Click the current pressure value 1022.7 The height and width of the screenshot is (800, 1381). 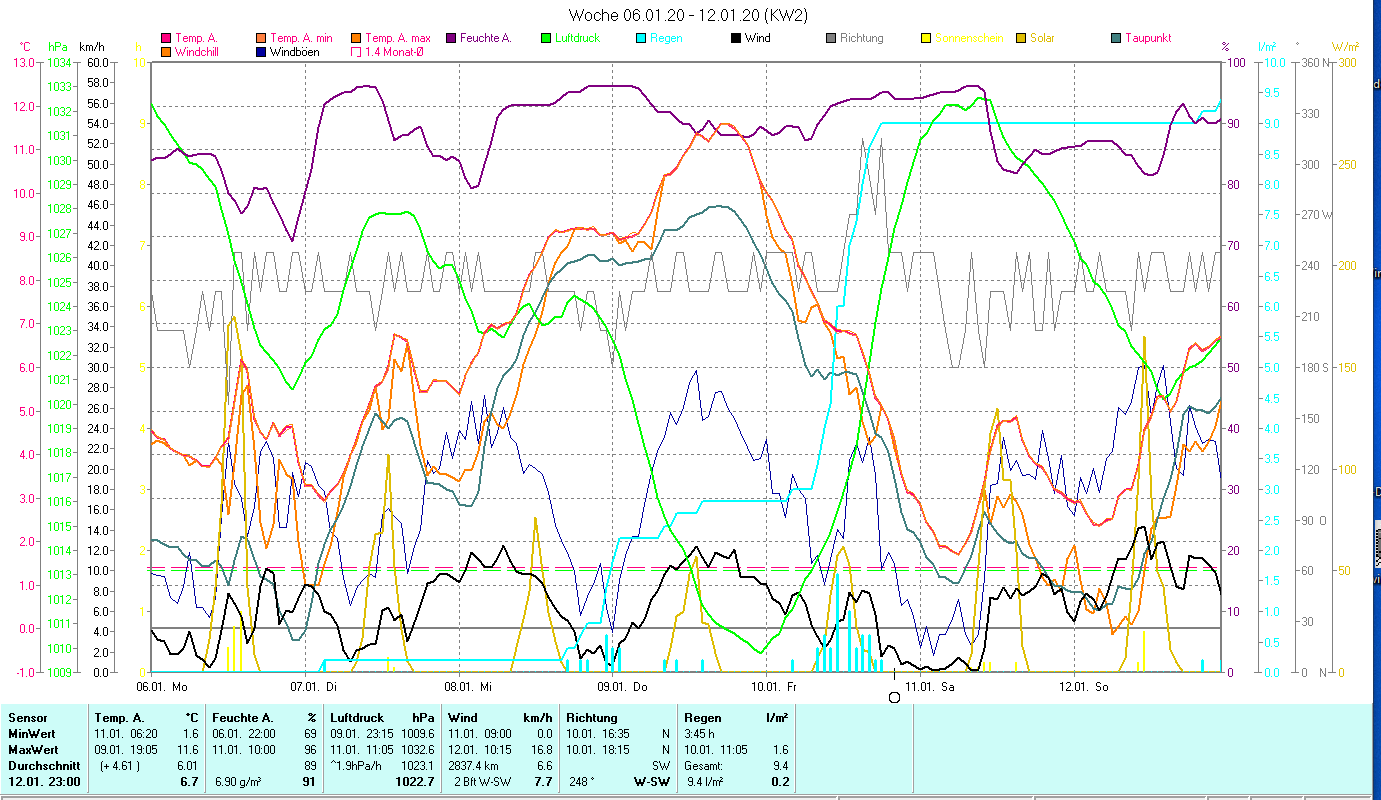coord(415,781)
